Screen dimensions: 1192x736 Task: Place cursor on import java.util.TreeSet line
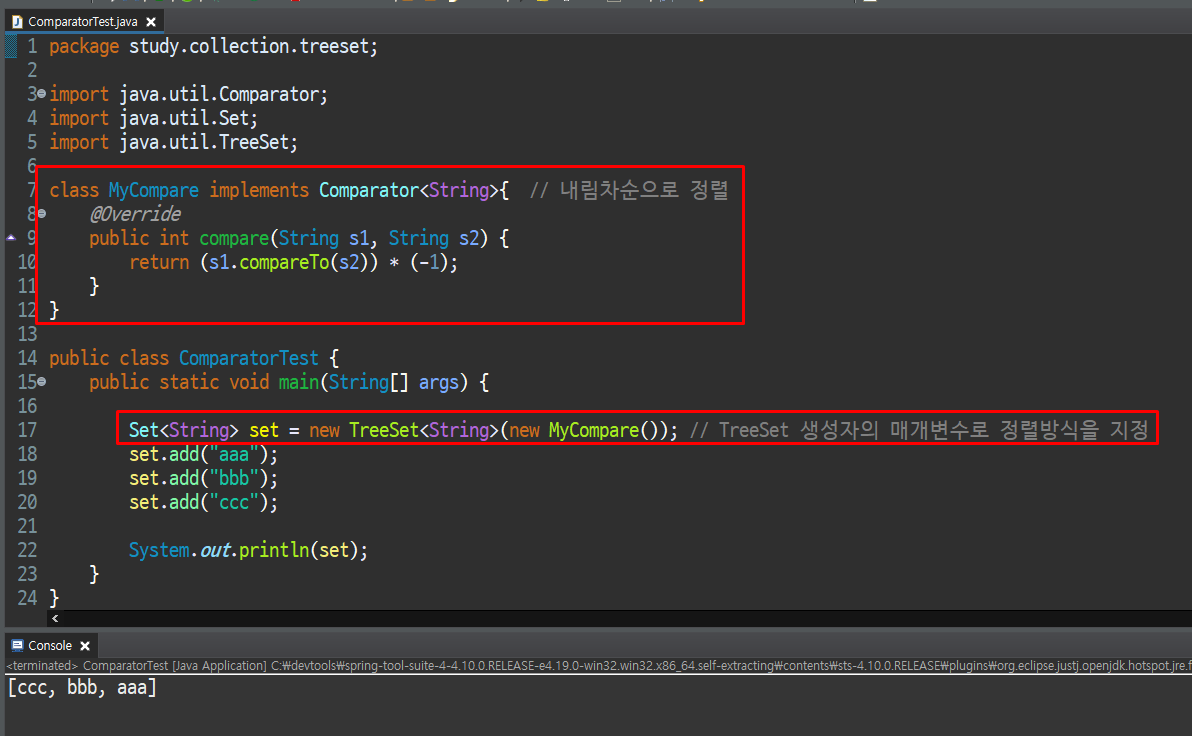click(173, 142)
